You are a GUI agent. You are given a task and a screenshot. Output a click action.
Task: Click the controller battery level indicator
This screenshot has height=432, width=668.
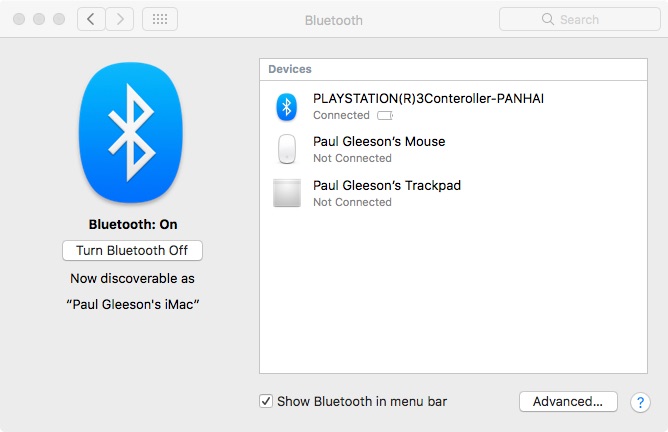coord(385,115)
